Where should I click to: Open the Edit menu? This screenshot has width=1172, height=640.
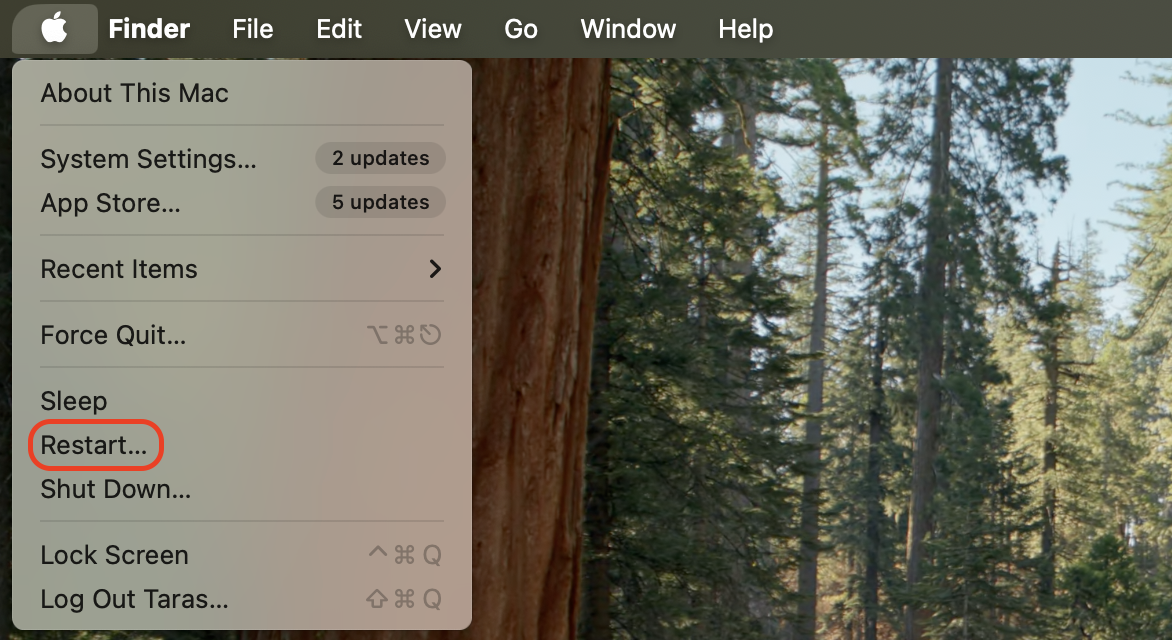[x=338, y=29]
